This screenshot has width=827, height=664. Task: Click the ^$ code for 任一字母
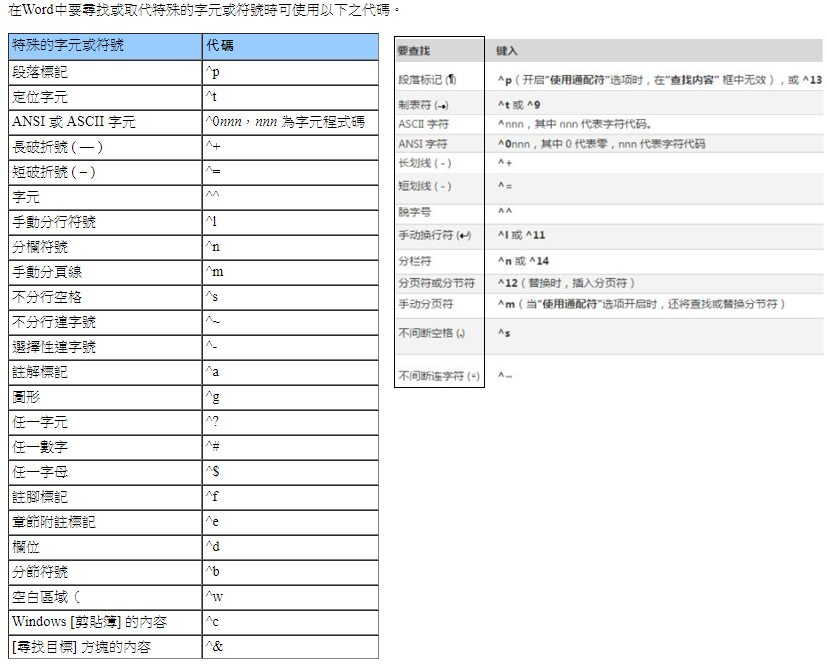pos(212,472)
